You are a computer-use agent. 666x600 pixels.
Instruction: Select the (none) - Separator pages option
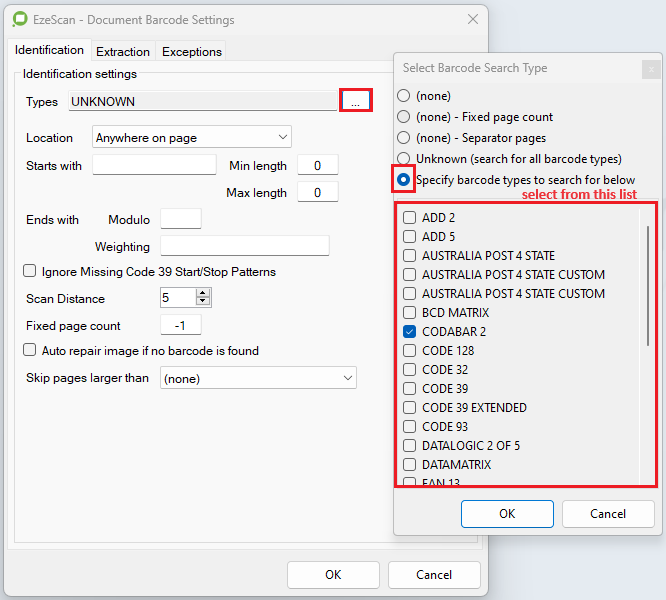(x=404, y=138)
